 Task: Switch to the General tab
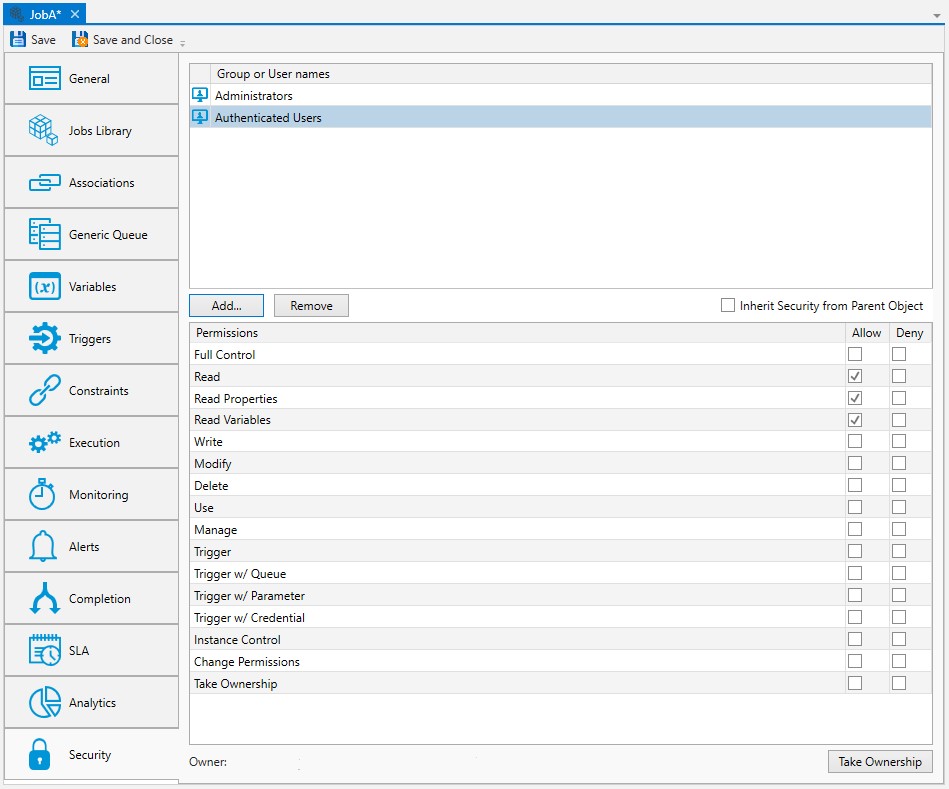[91, 78]
